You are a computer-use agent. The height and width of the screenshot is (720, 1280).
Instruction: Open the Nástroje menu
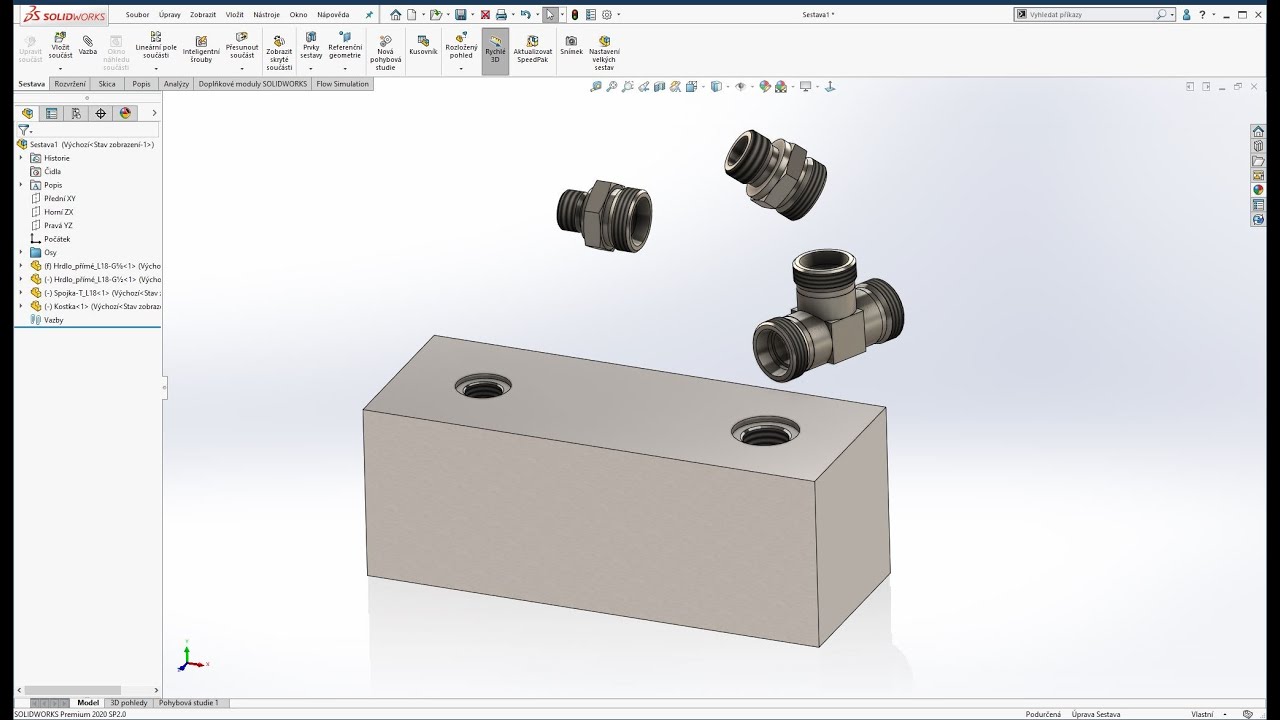pos(266,15)
